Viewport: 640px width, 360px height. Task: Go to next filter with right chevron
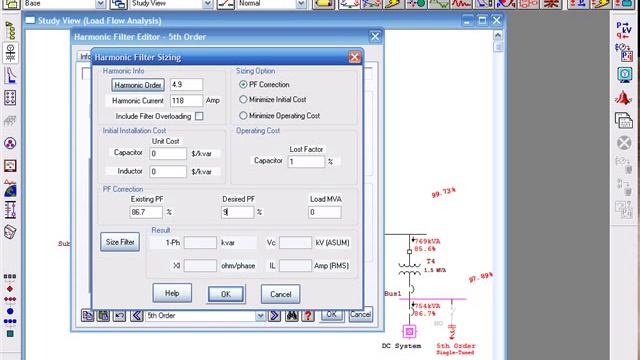click(x=274, y=315)
